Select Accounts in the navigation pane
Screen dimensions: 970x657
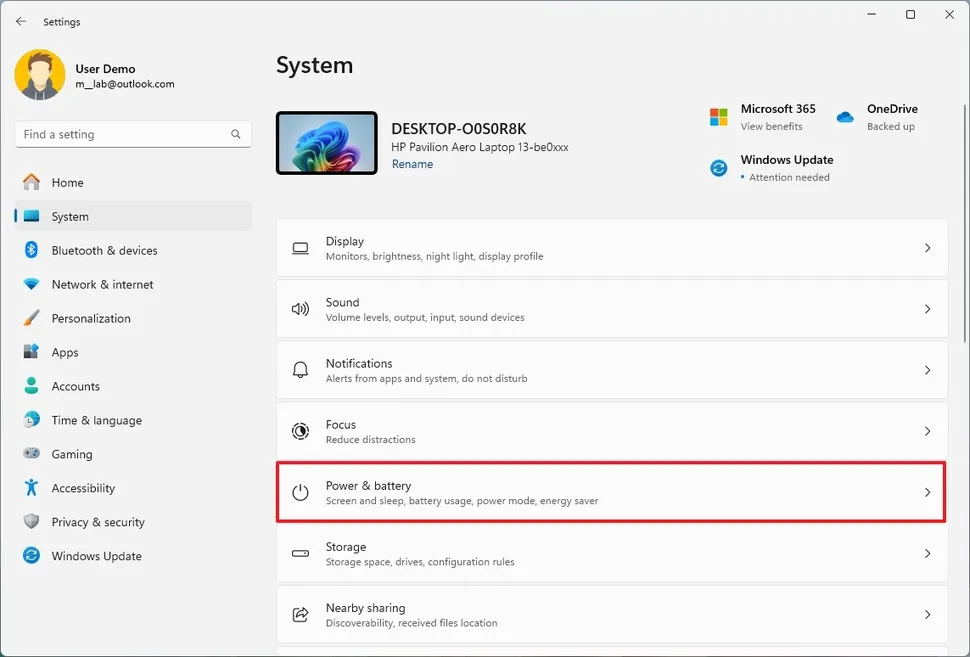pos(74,386)
